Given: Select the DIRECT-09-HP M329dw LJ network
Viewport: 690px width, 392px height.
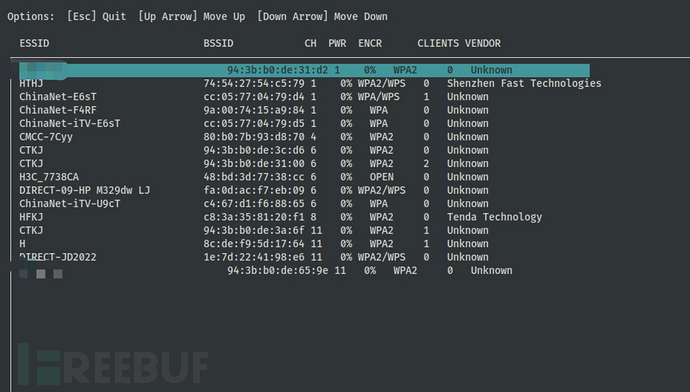Looking at the screenshot, I should pos(84,190).
